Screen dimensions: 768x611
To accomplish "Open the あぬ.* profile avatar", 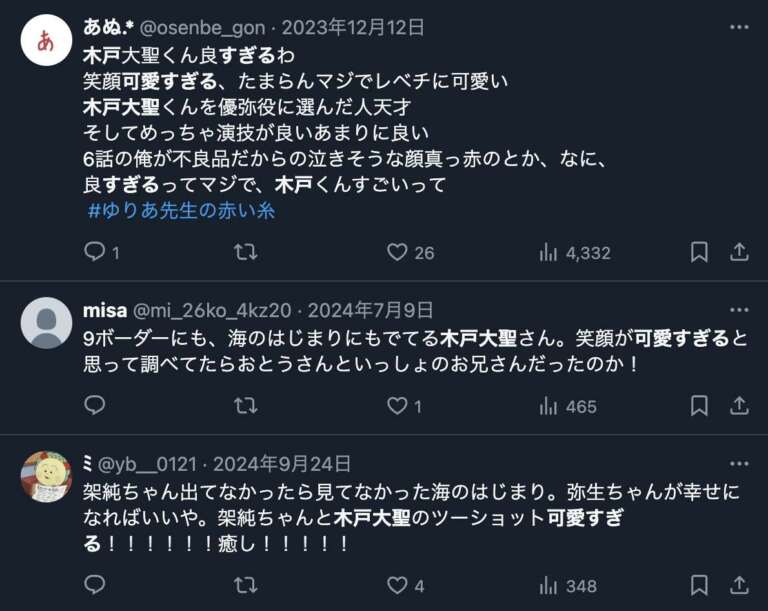I will [x=46, y=40].
